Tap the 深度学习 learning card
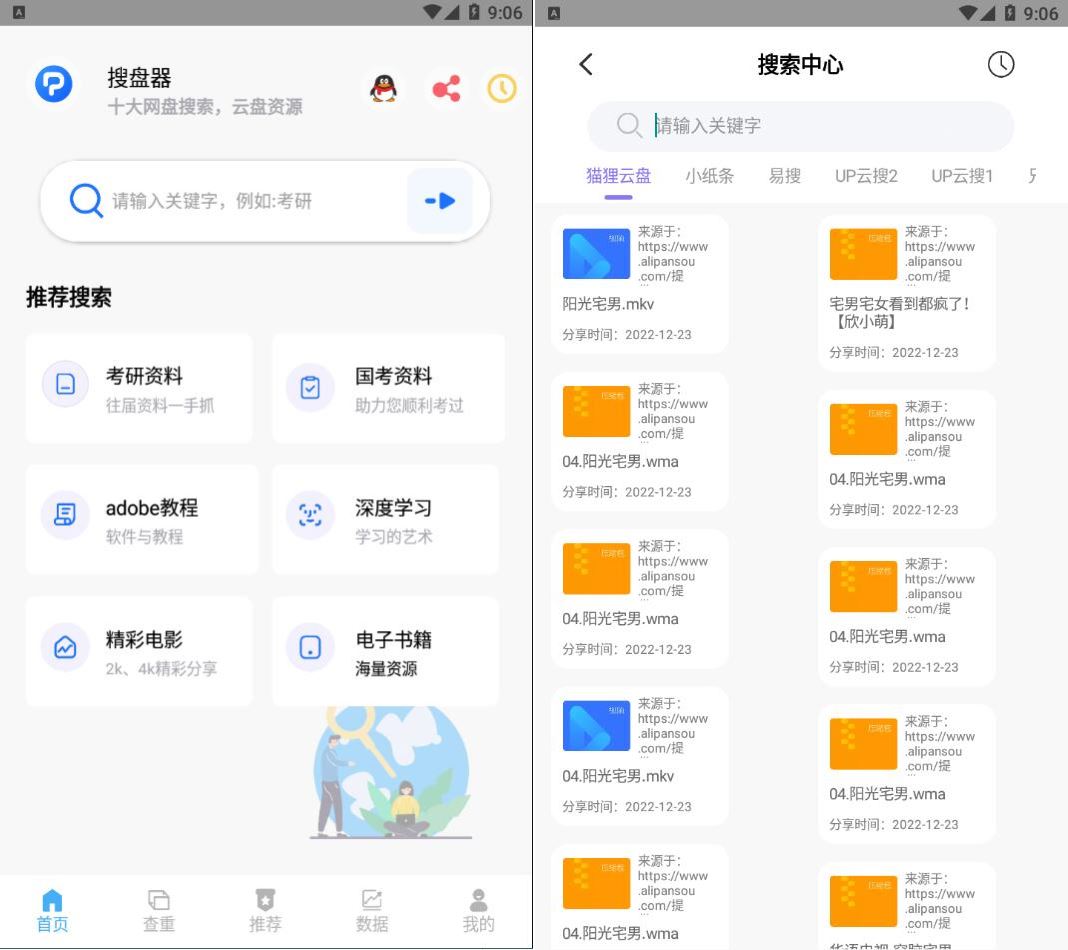The height and width of the screenshot is (950, 1068). (385, 519)
